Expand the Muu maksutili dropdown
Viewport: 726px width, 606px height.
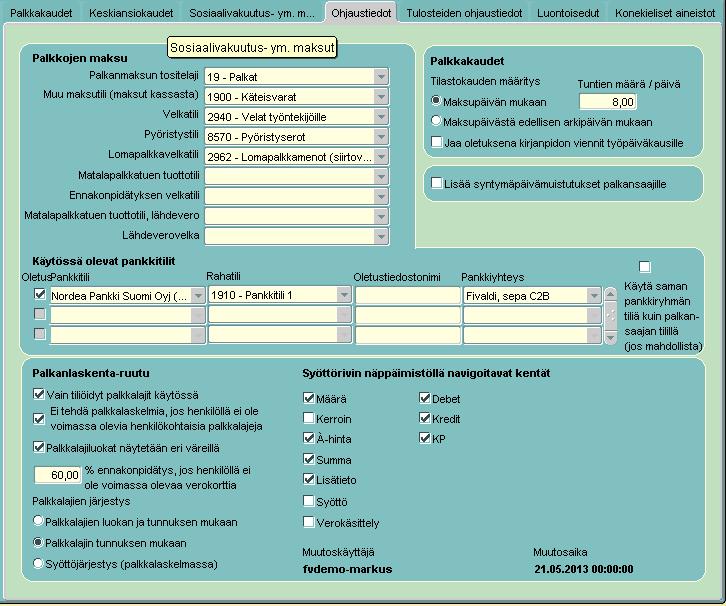381,97
